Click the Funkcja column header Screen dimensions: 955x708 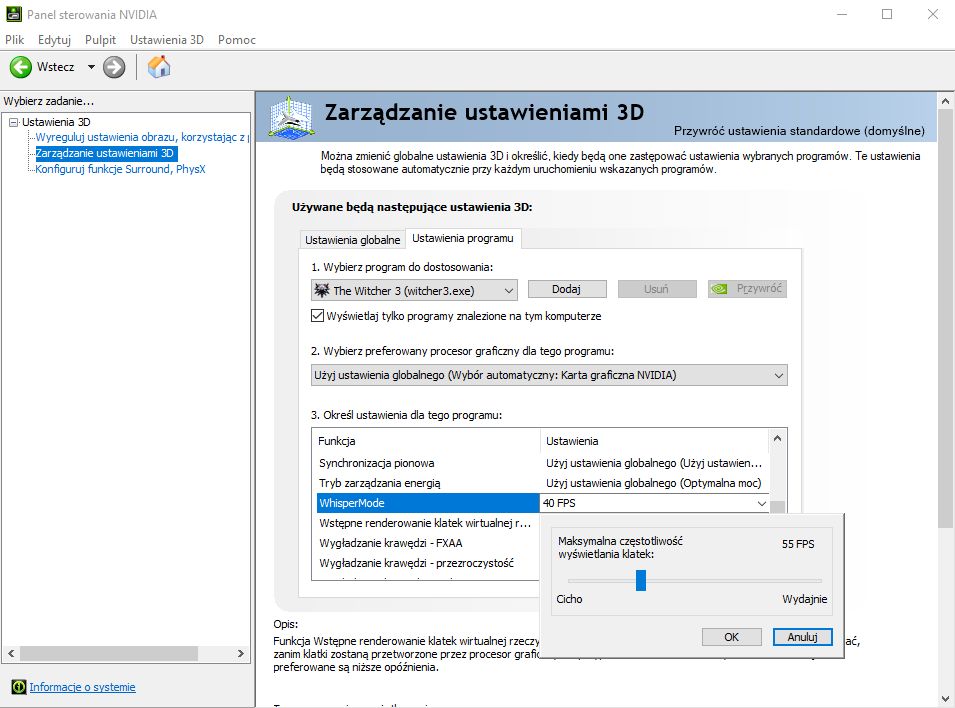428,441
